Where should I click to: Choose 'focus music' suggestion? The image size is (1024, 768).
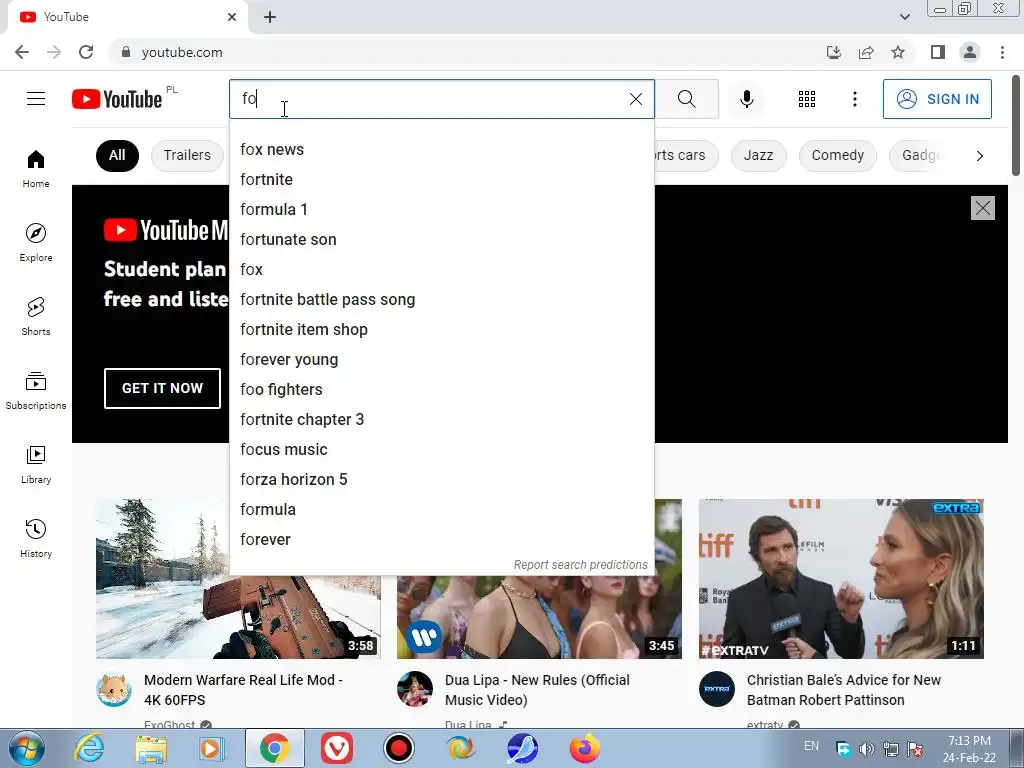441,449
